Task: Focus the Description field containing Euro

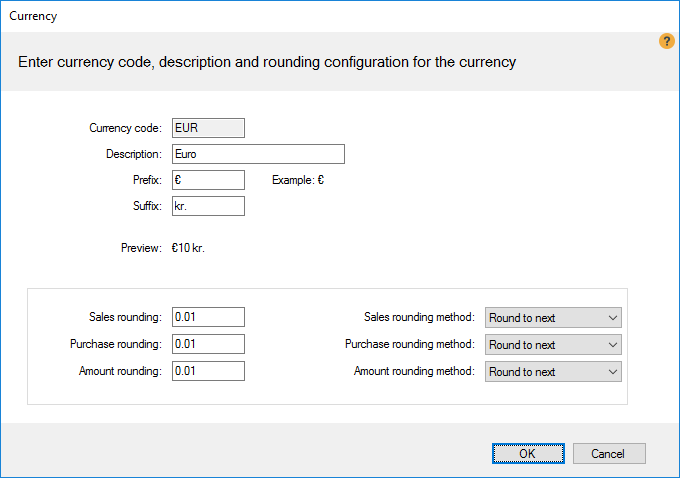Action: [258, 154]
